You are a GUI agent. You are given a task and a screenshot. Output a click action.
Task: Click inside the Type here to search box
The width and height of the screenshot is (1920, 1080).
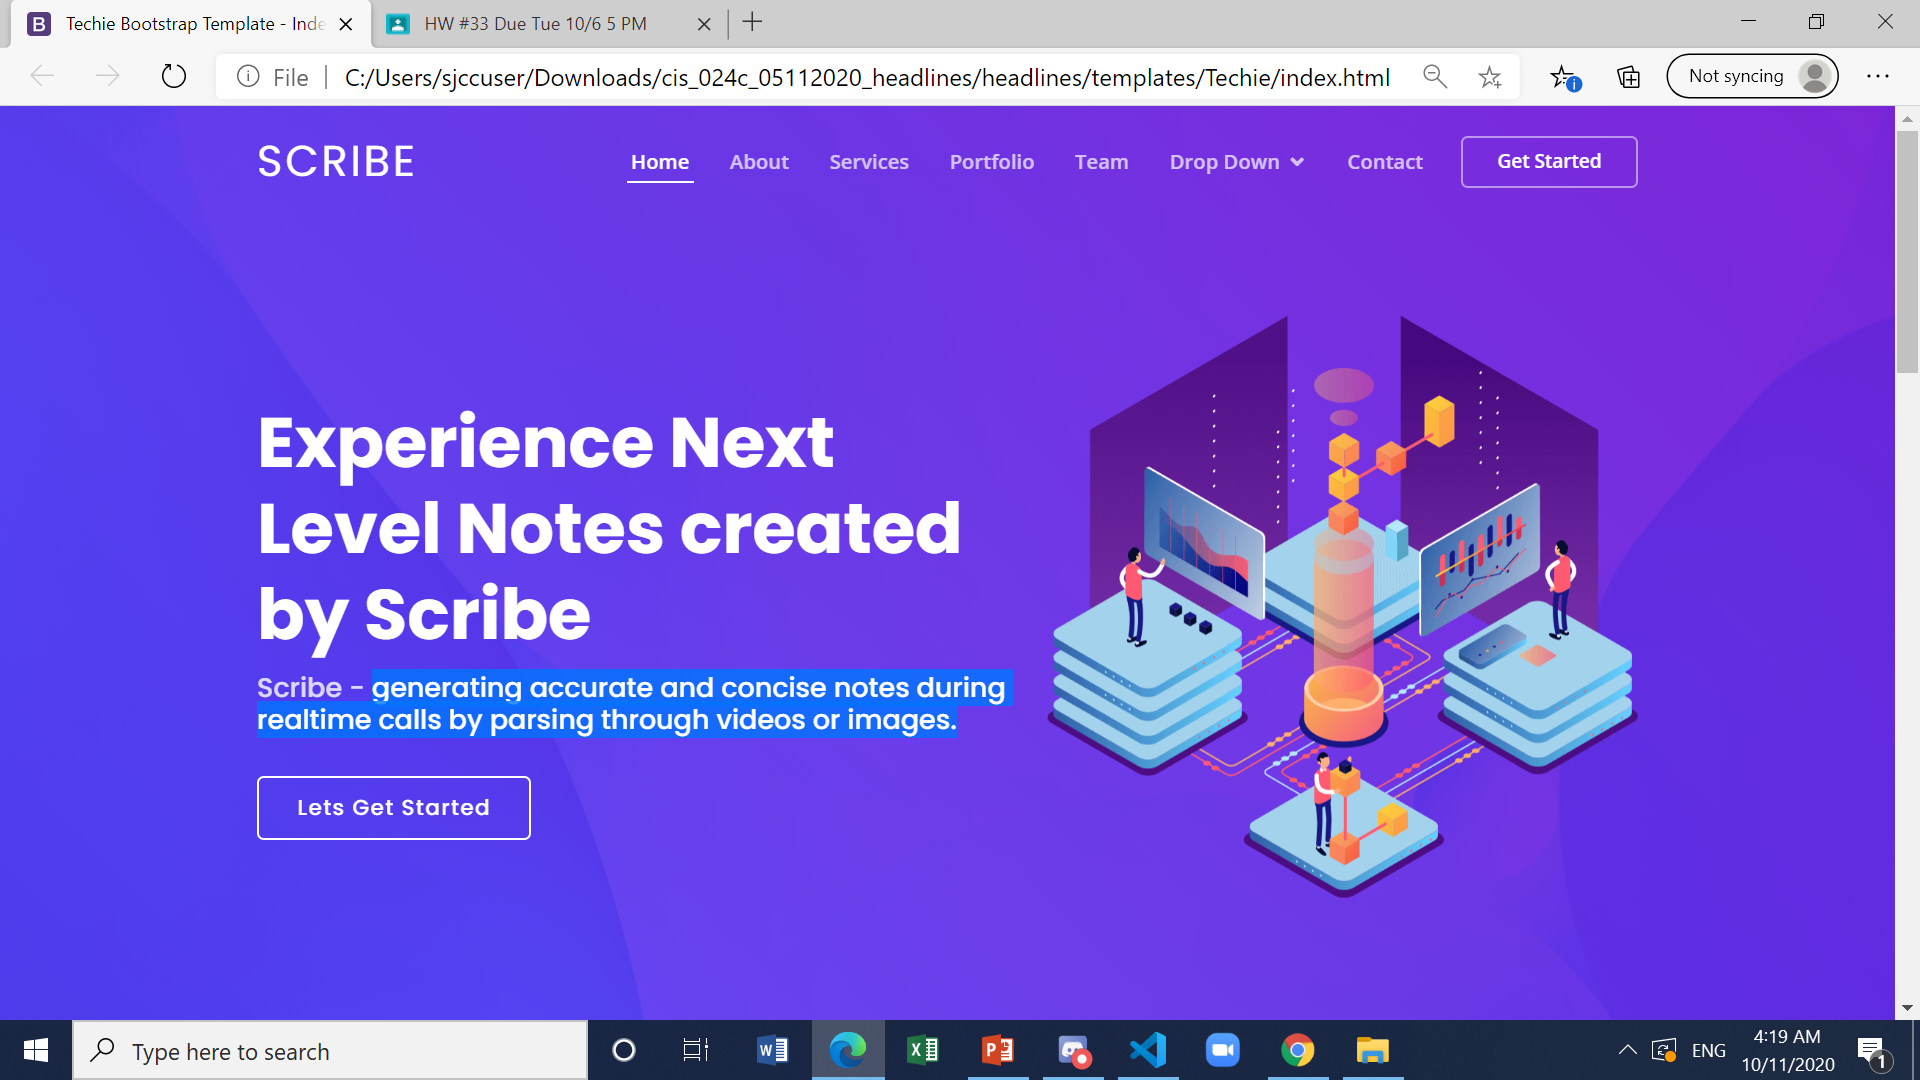coord(330,1050)
